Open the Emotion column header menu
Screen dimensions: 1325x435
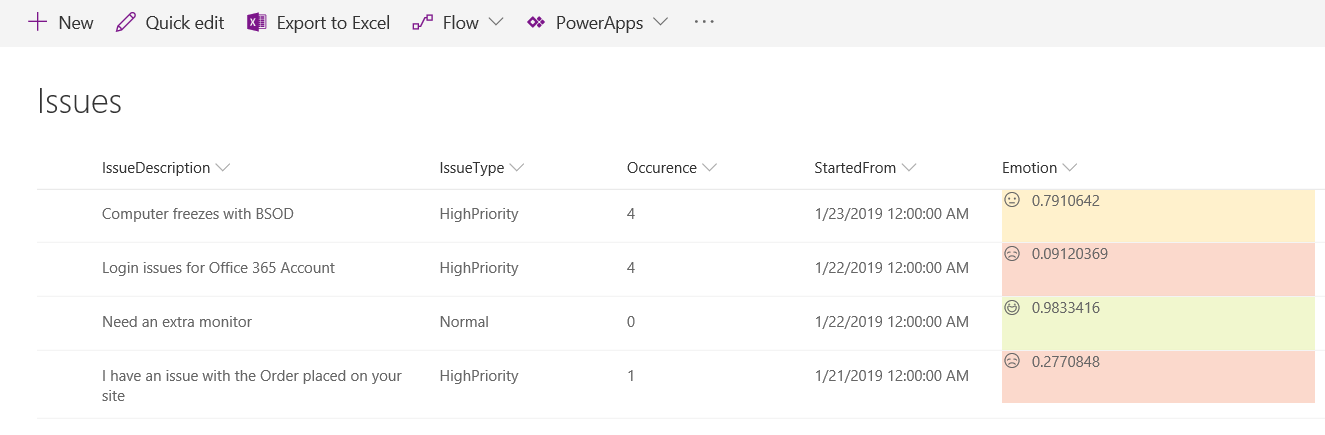1070,168
